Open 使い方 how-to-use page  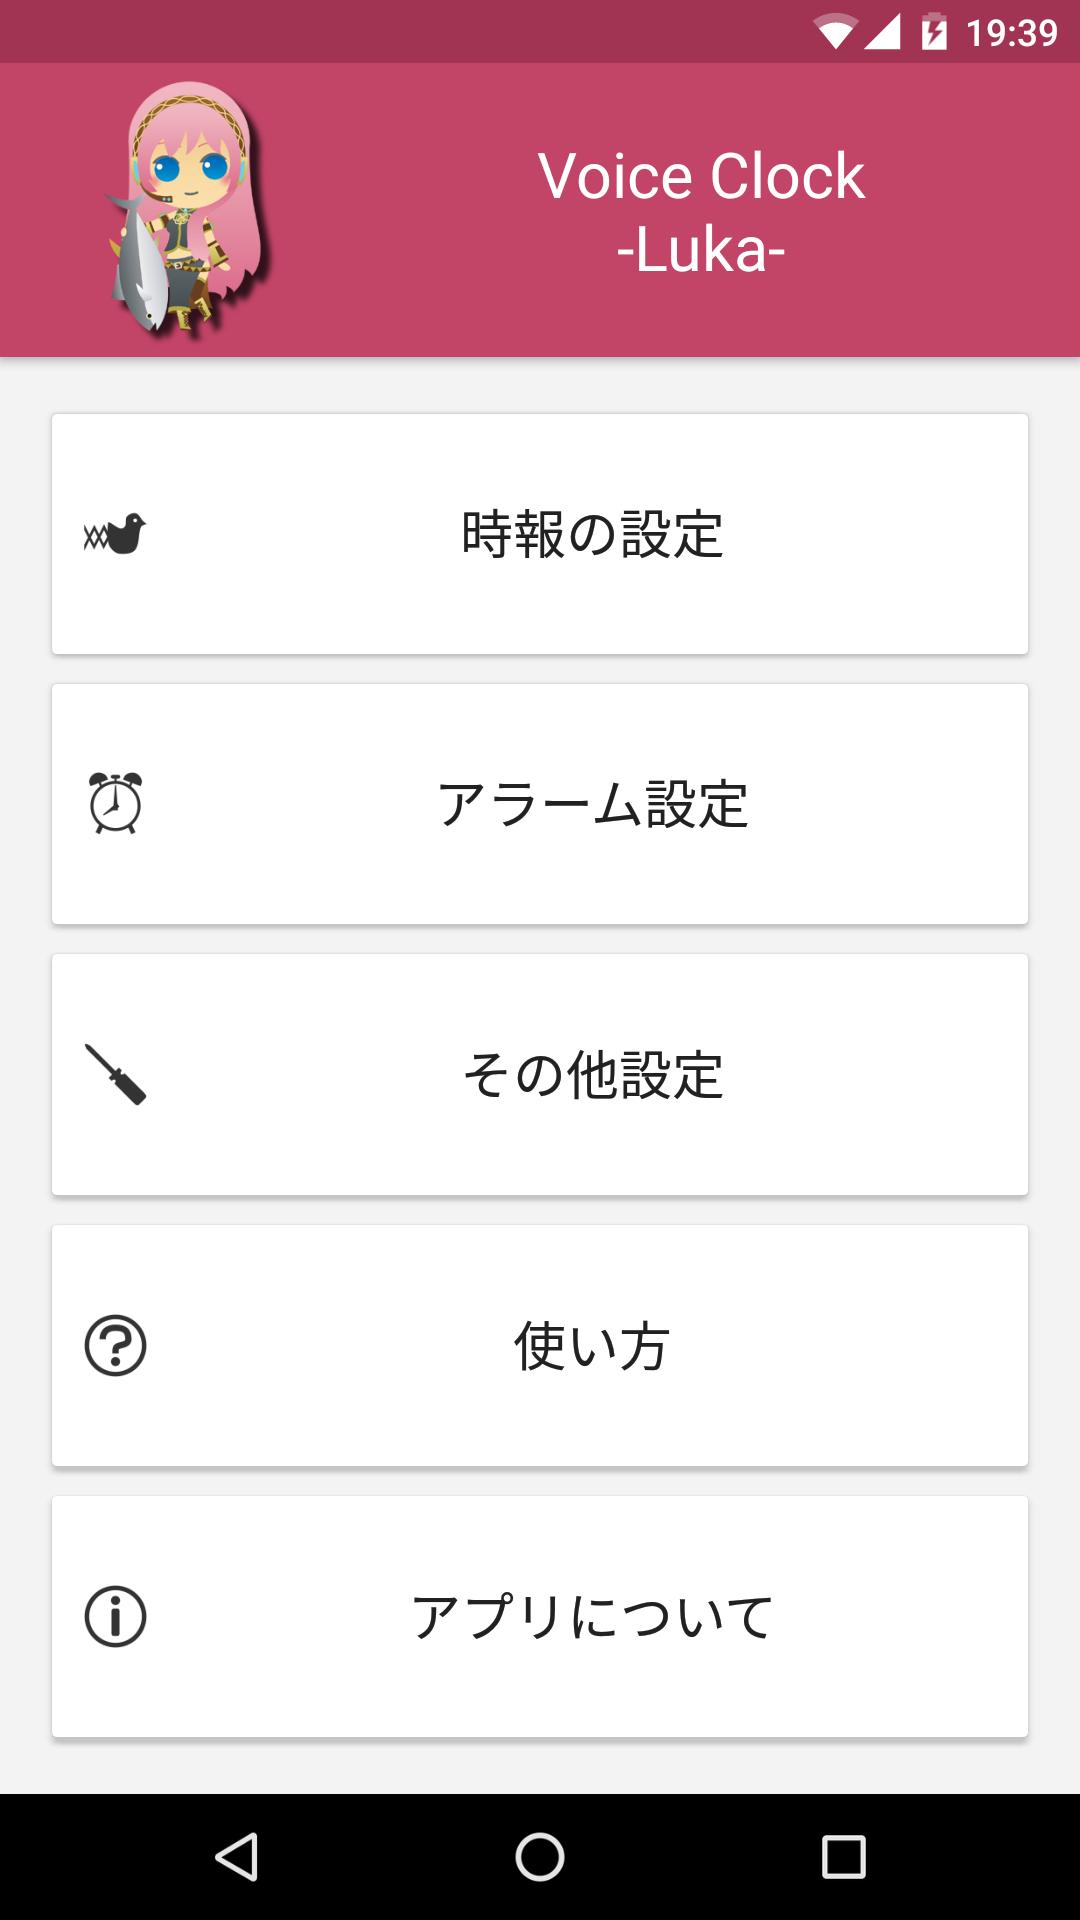pos(540,1345)
